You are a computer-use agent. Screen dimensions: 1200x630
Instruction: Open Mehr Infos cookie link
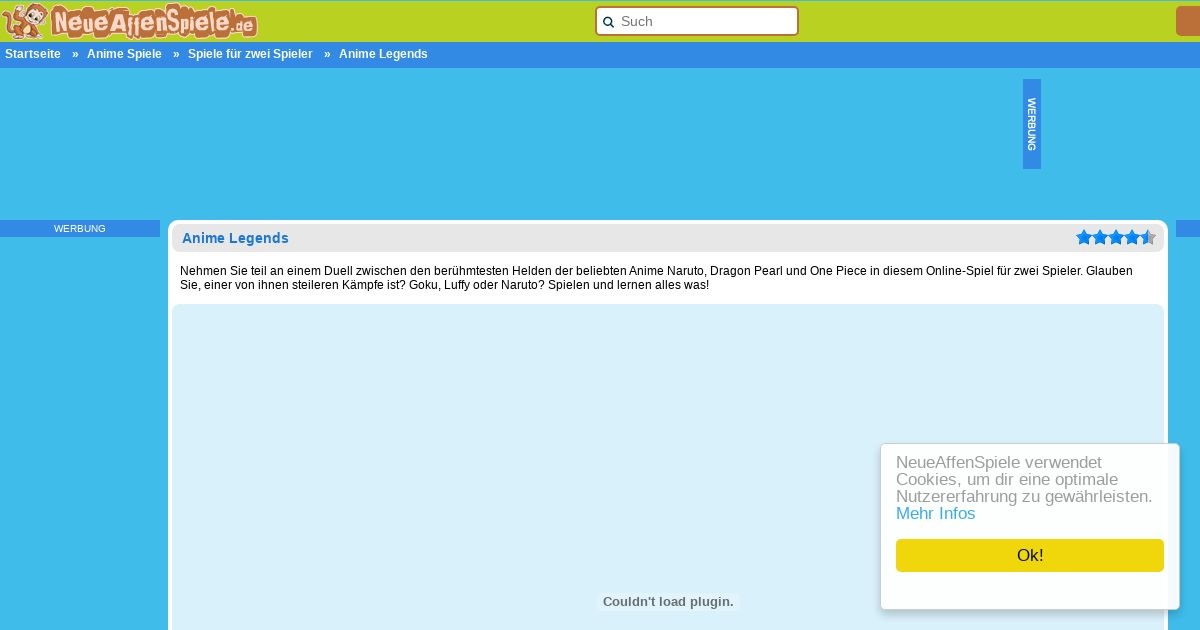pos(935,514)
